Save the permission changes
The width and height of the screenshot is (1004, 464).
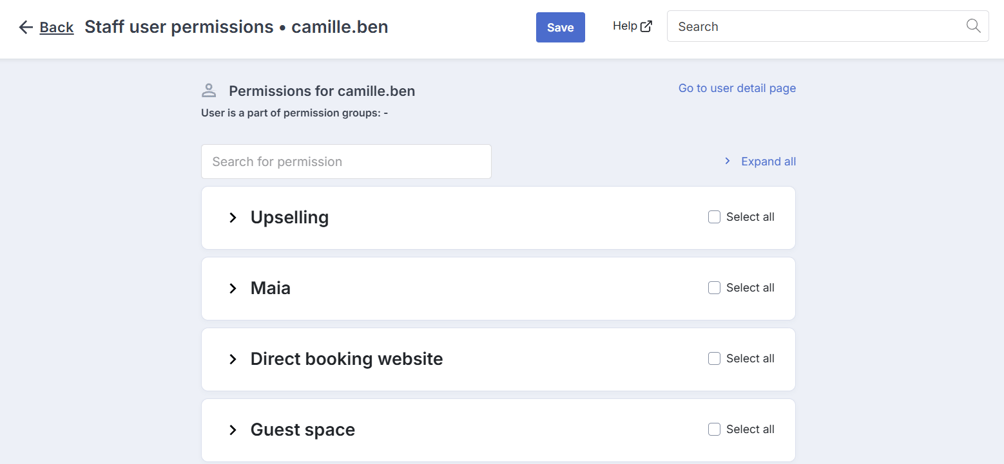(560, 28)
